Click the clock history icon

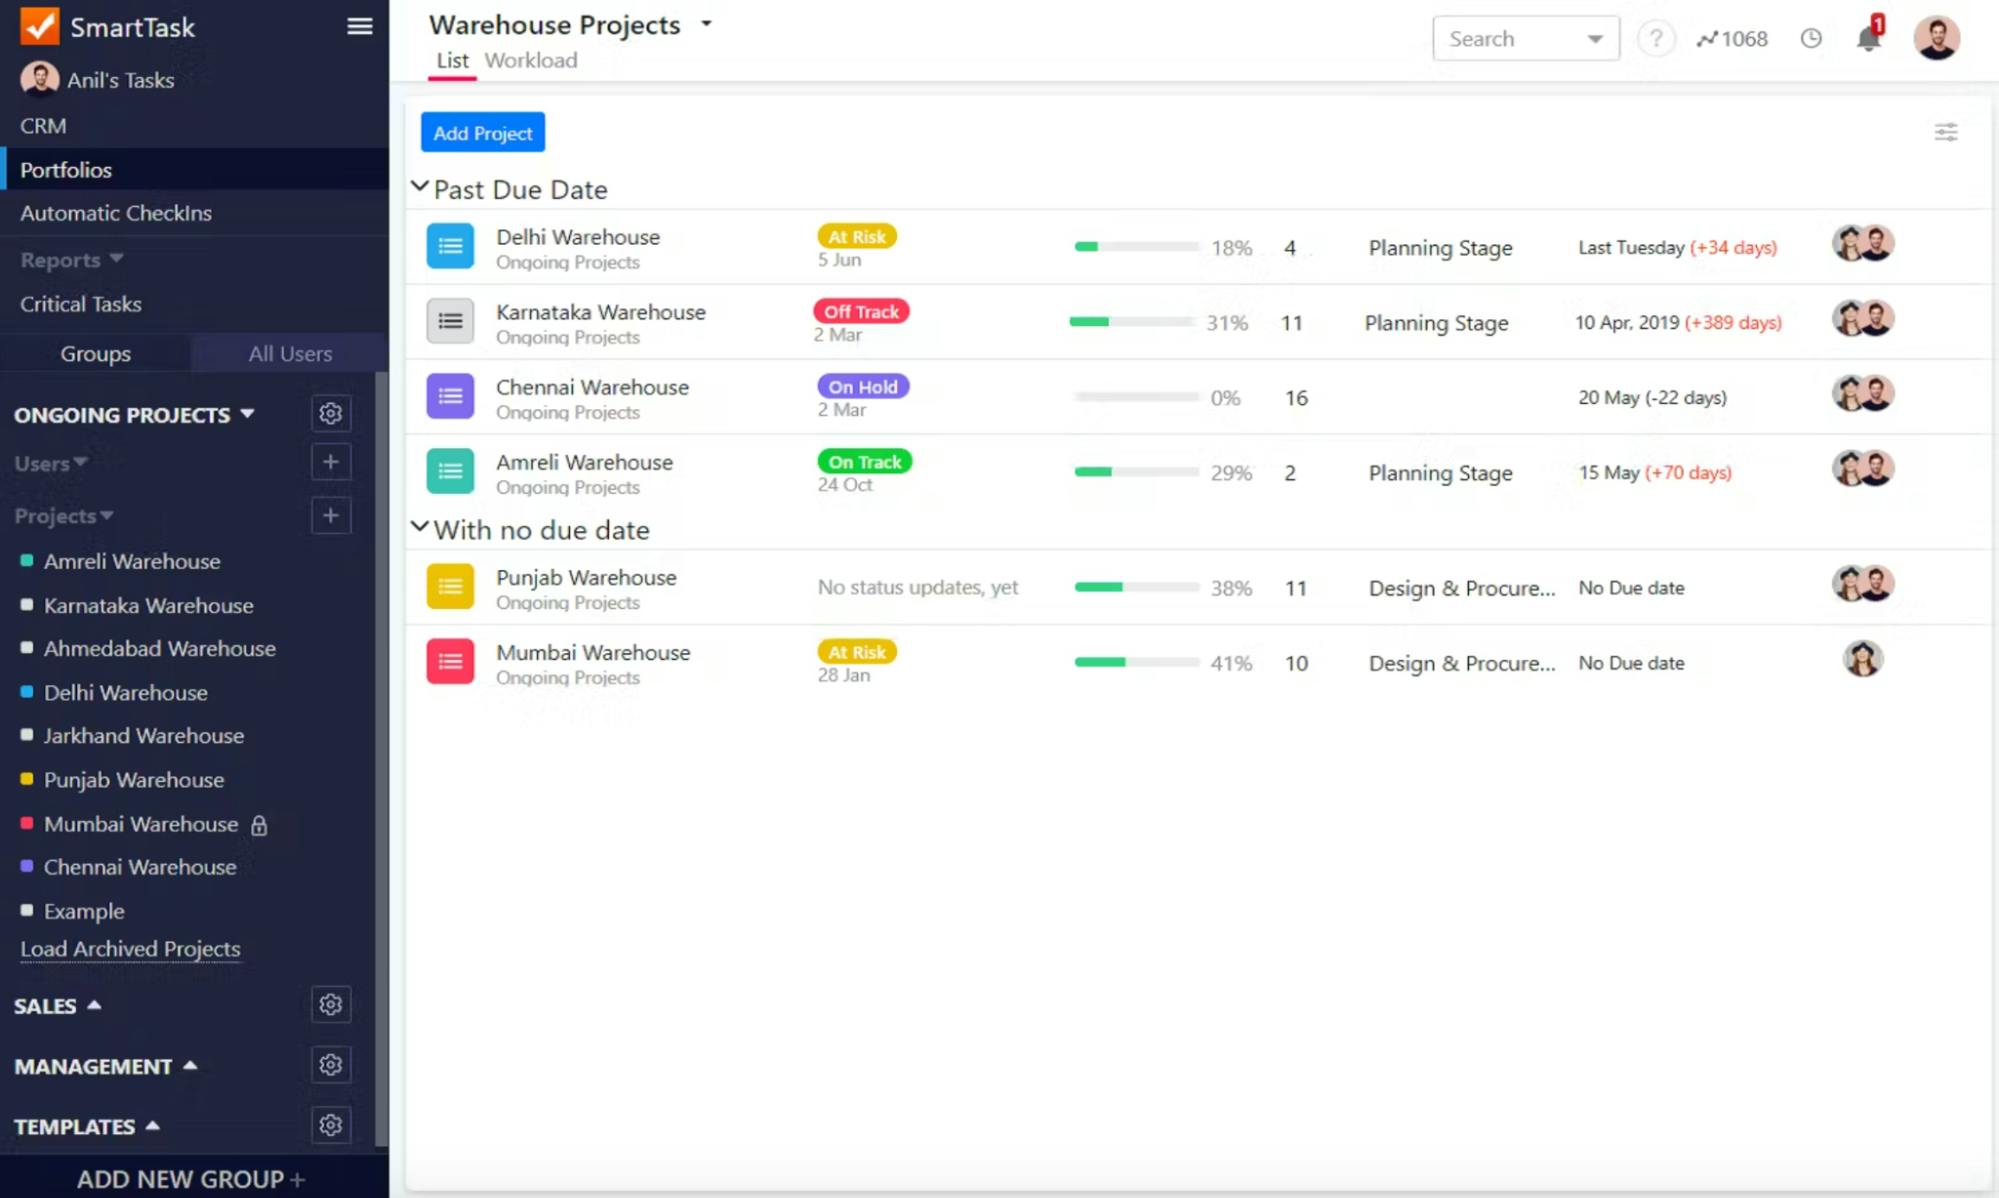coord(1810,38)
